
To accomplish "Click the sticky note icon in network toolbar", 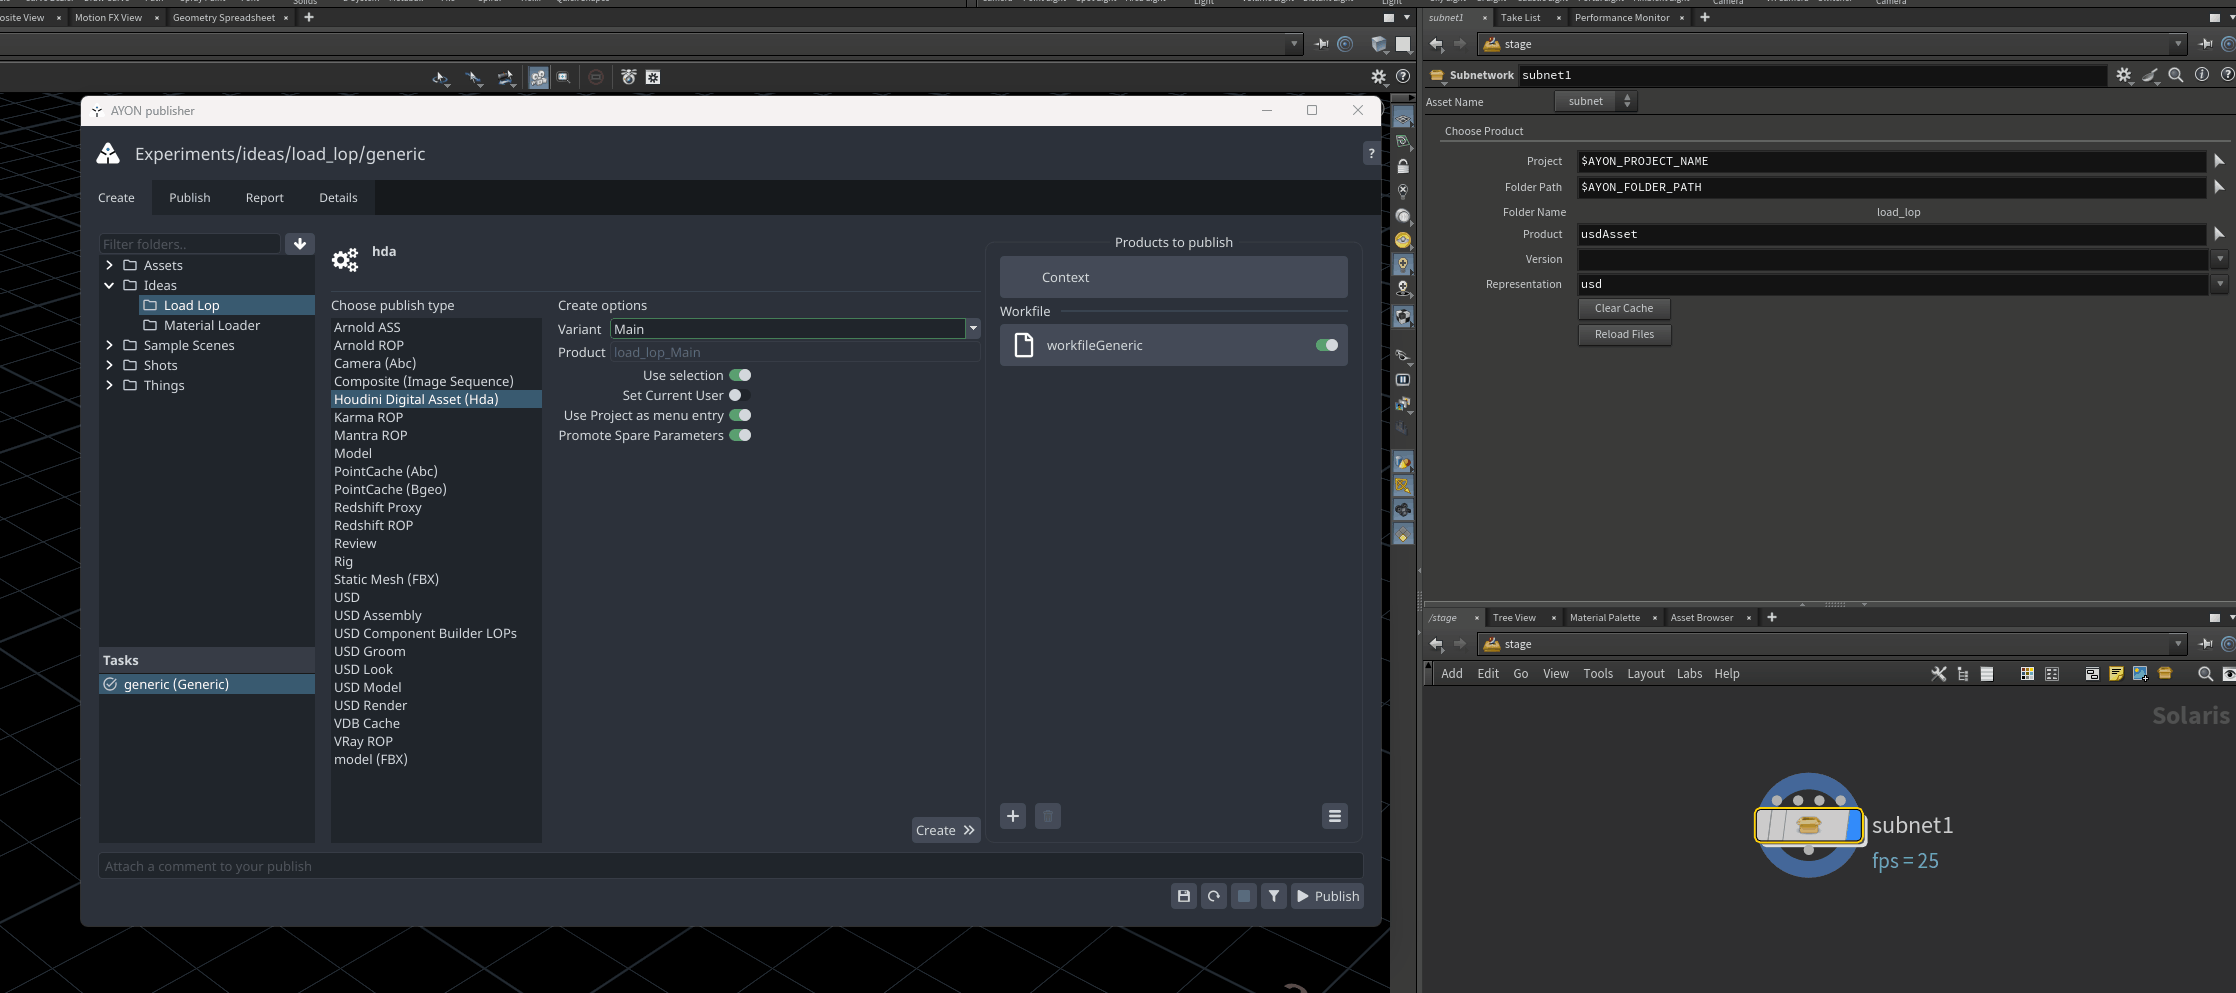I will (2116, 674).
